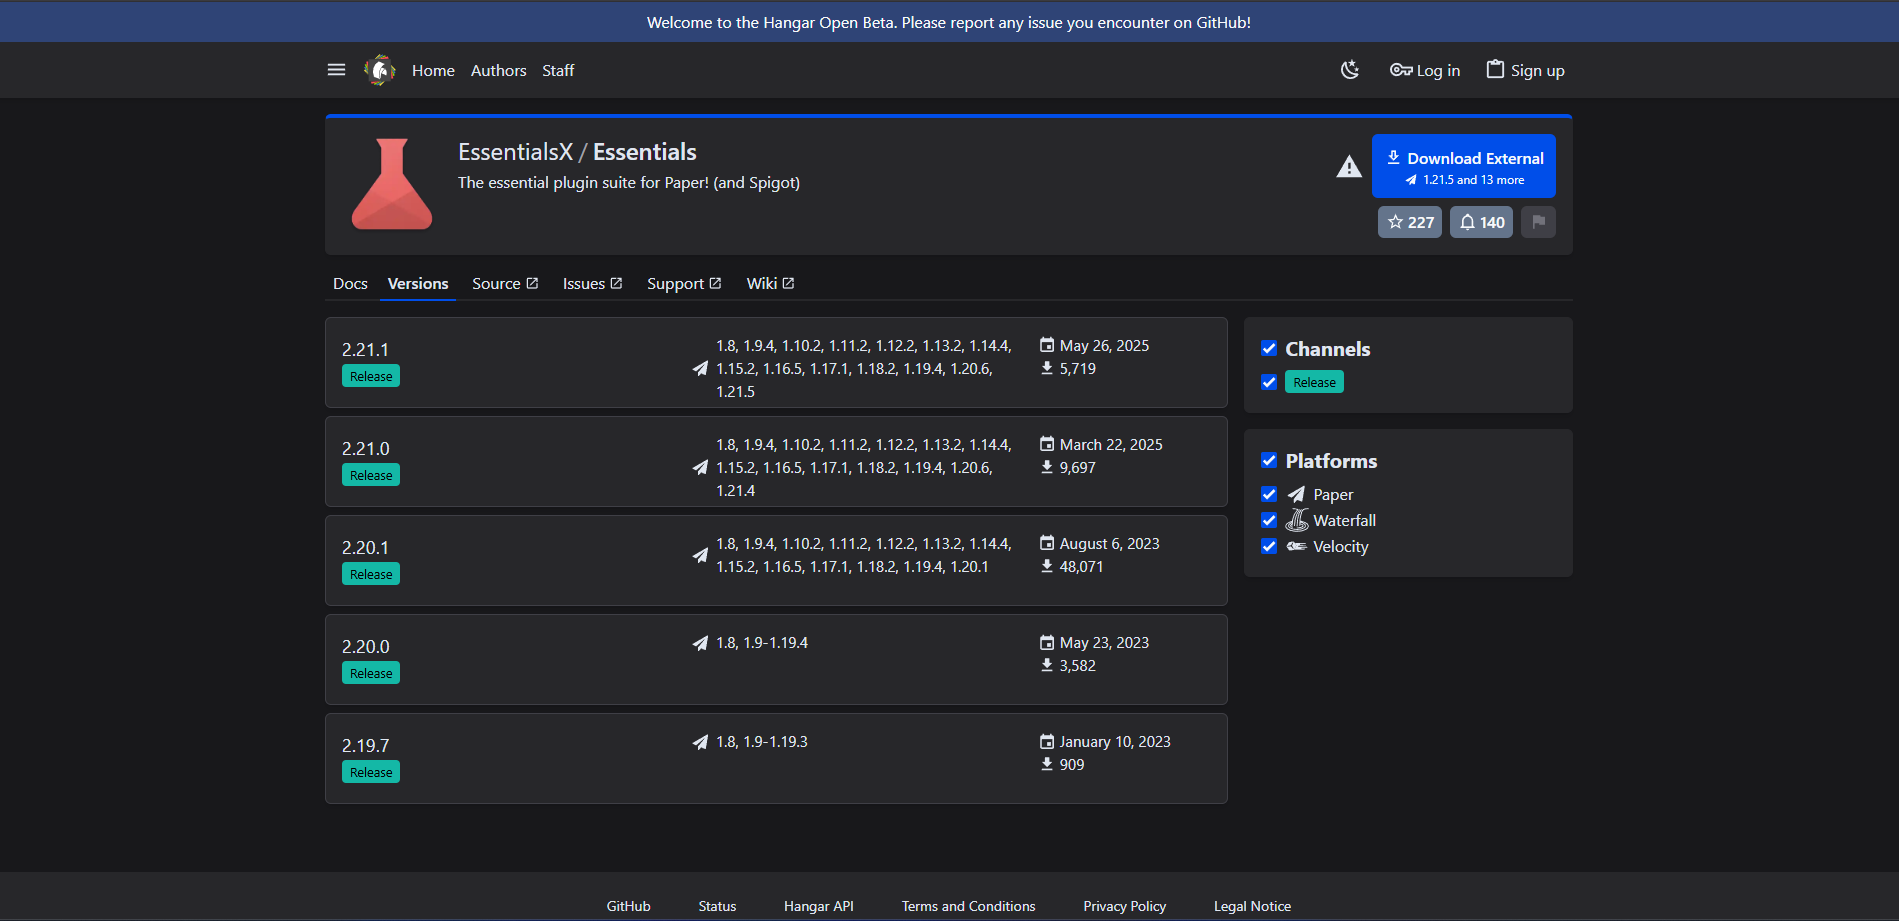Go to Home in the navbar

pos(433,70)
